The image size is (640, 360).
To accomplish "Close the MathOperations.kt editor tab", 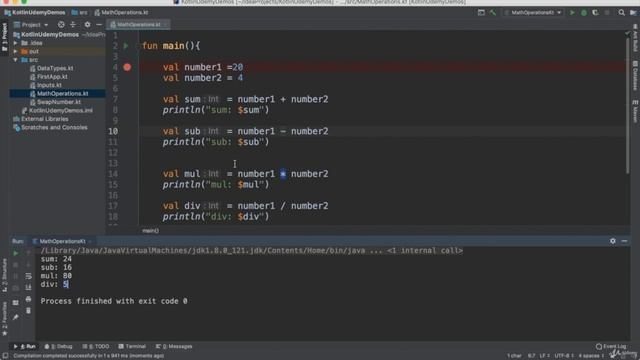I will (x=165, y=25).
